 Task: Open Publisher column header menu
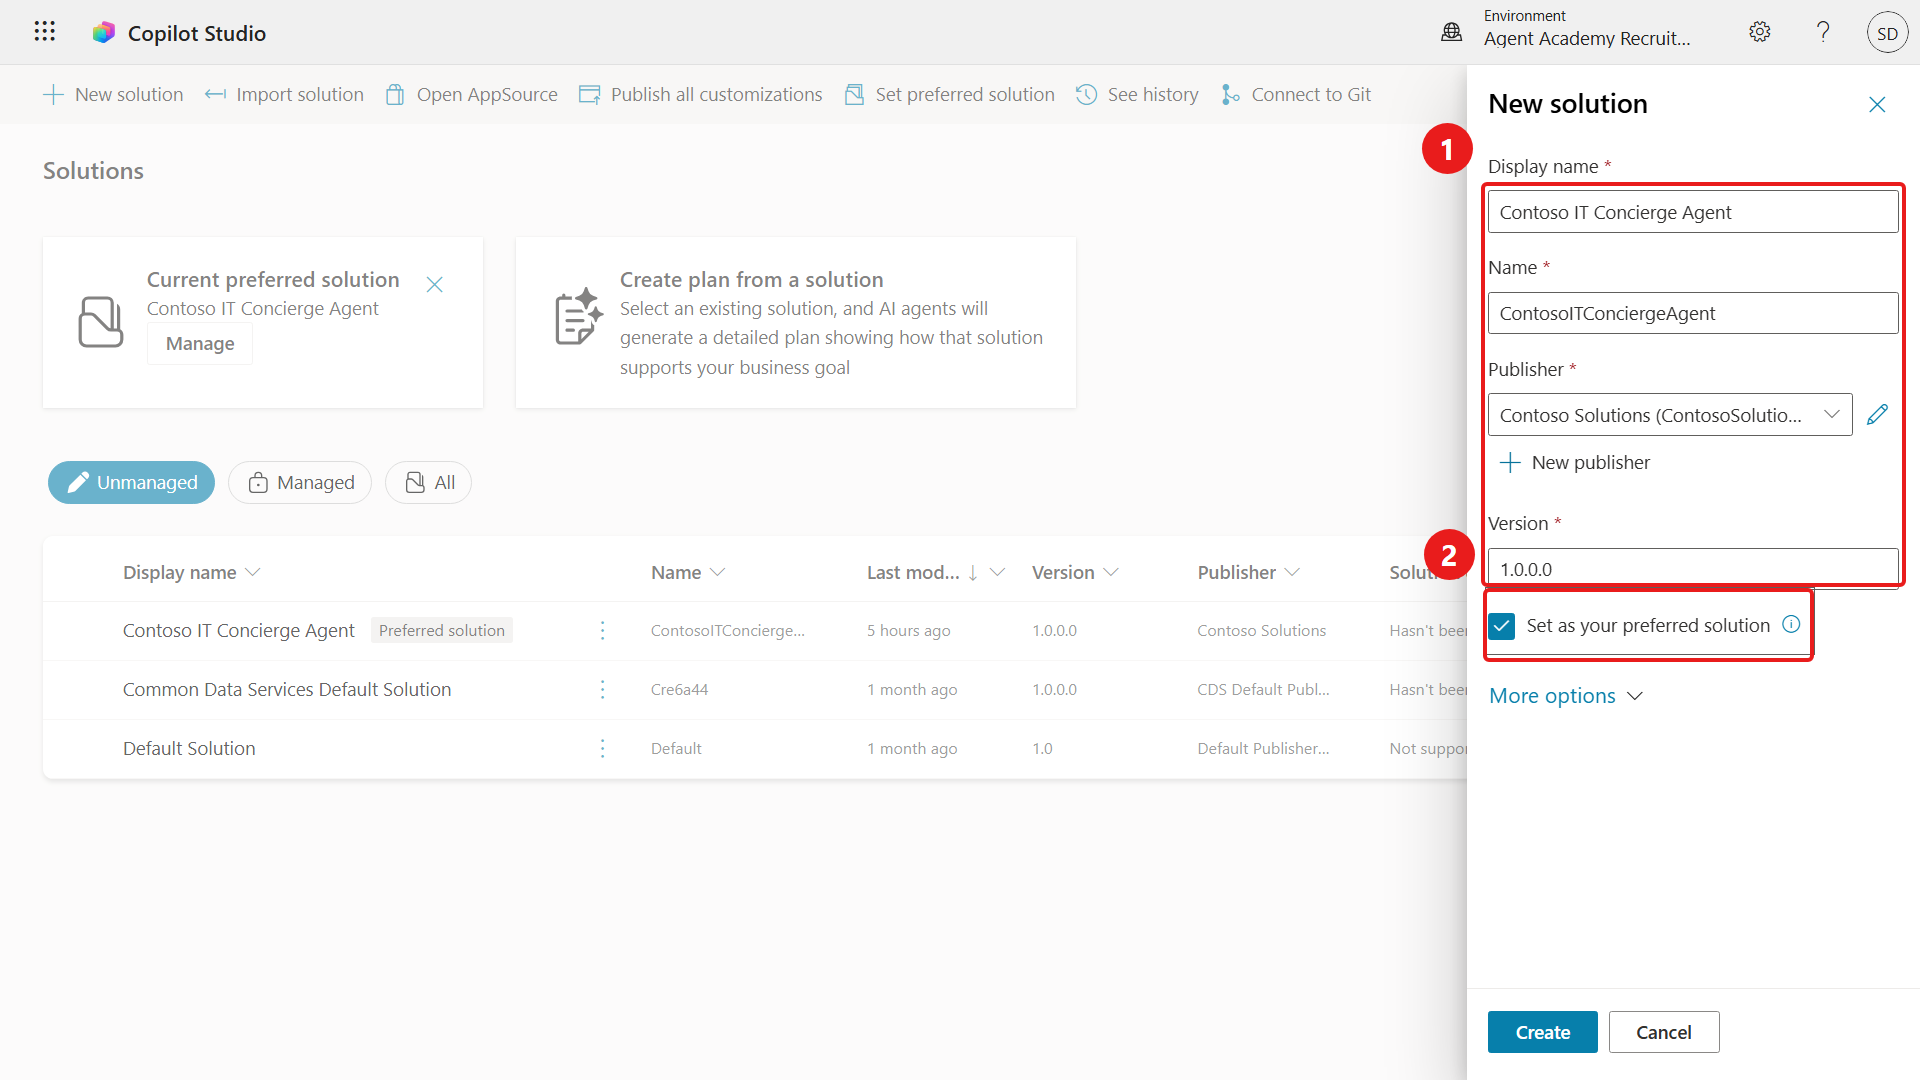(1248, 572)
